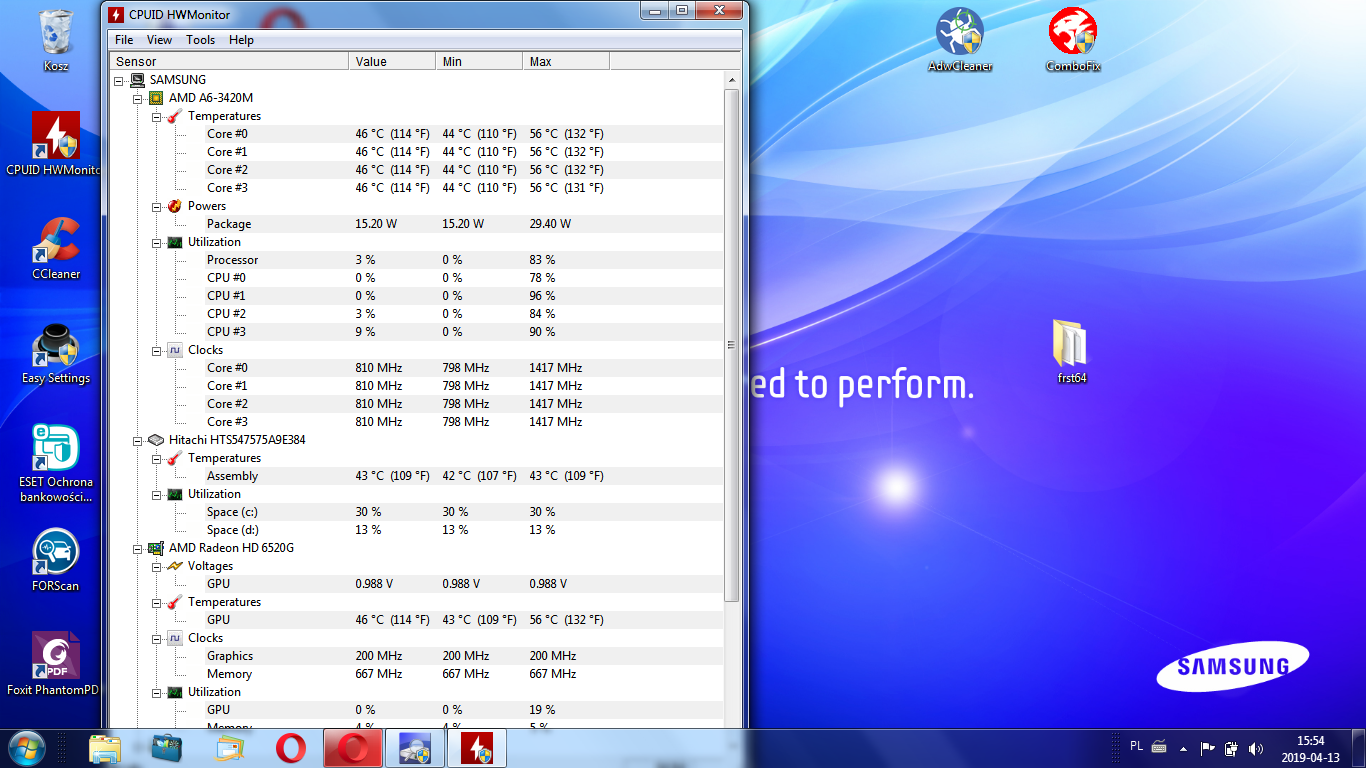Open the Windows Start menu orb
The height and width of the screenshot is (768, 1366).
(26, 748)
